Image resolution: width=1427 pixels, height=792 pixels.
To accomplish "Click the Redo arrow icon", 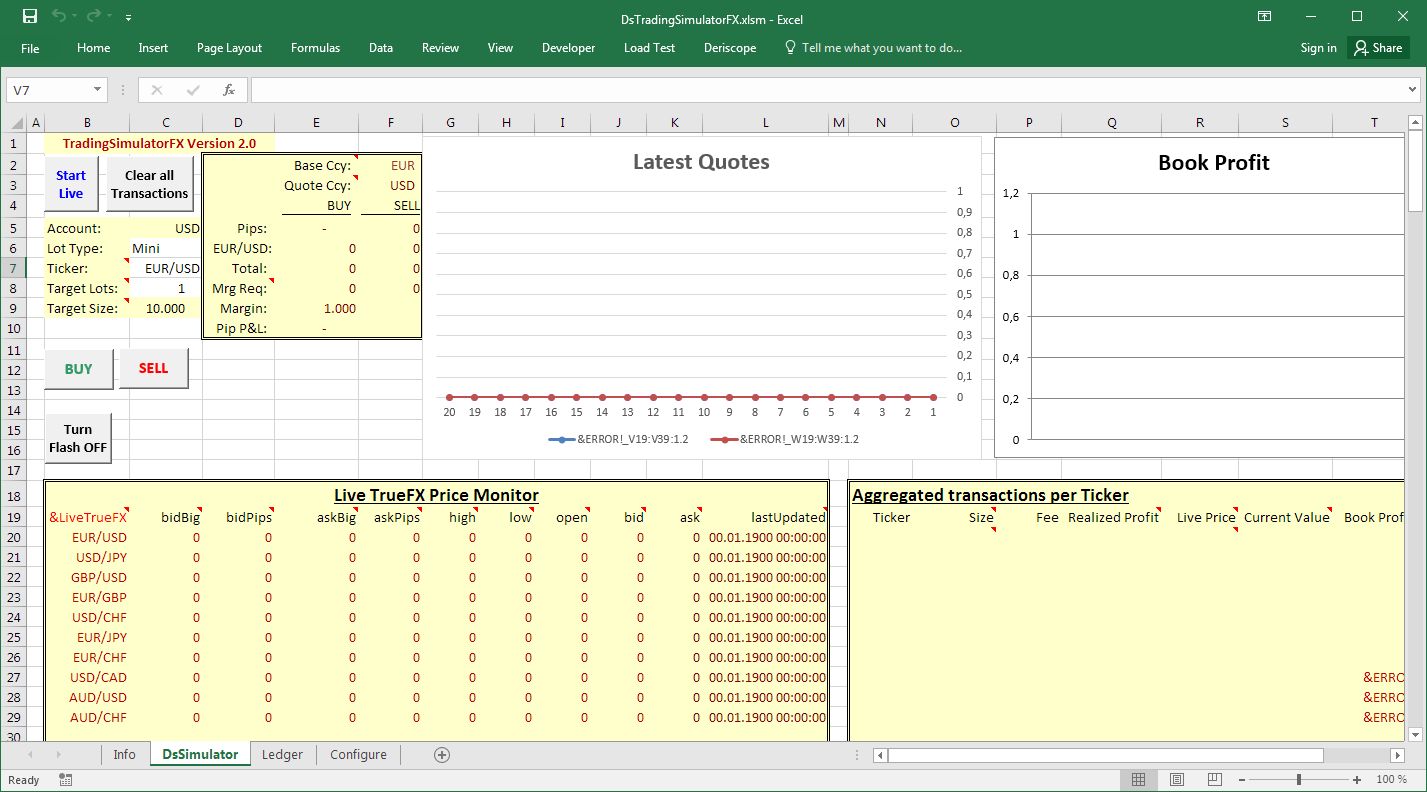I will (x=93, y=17).
